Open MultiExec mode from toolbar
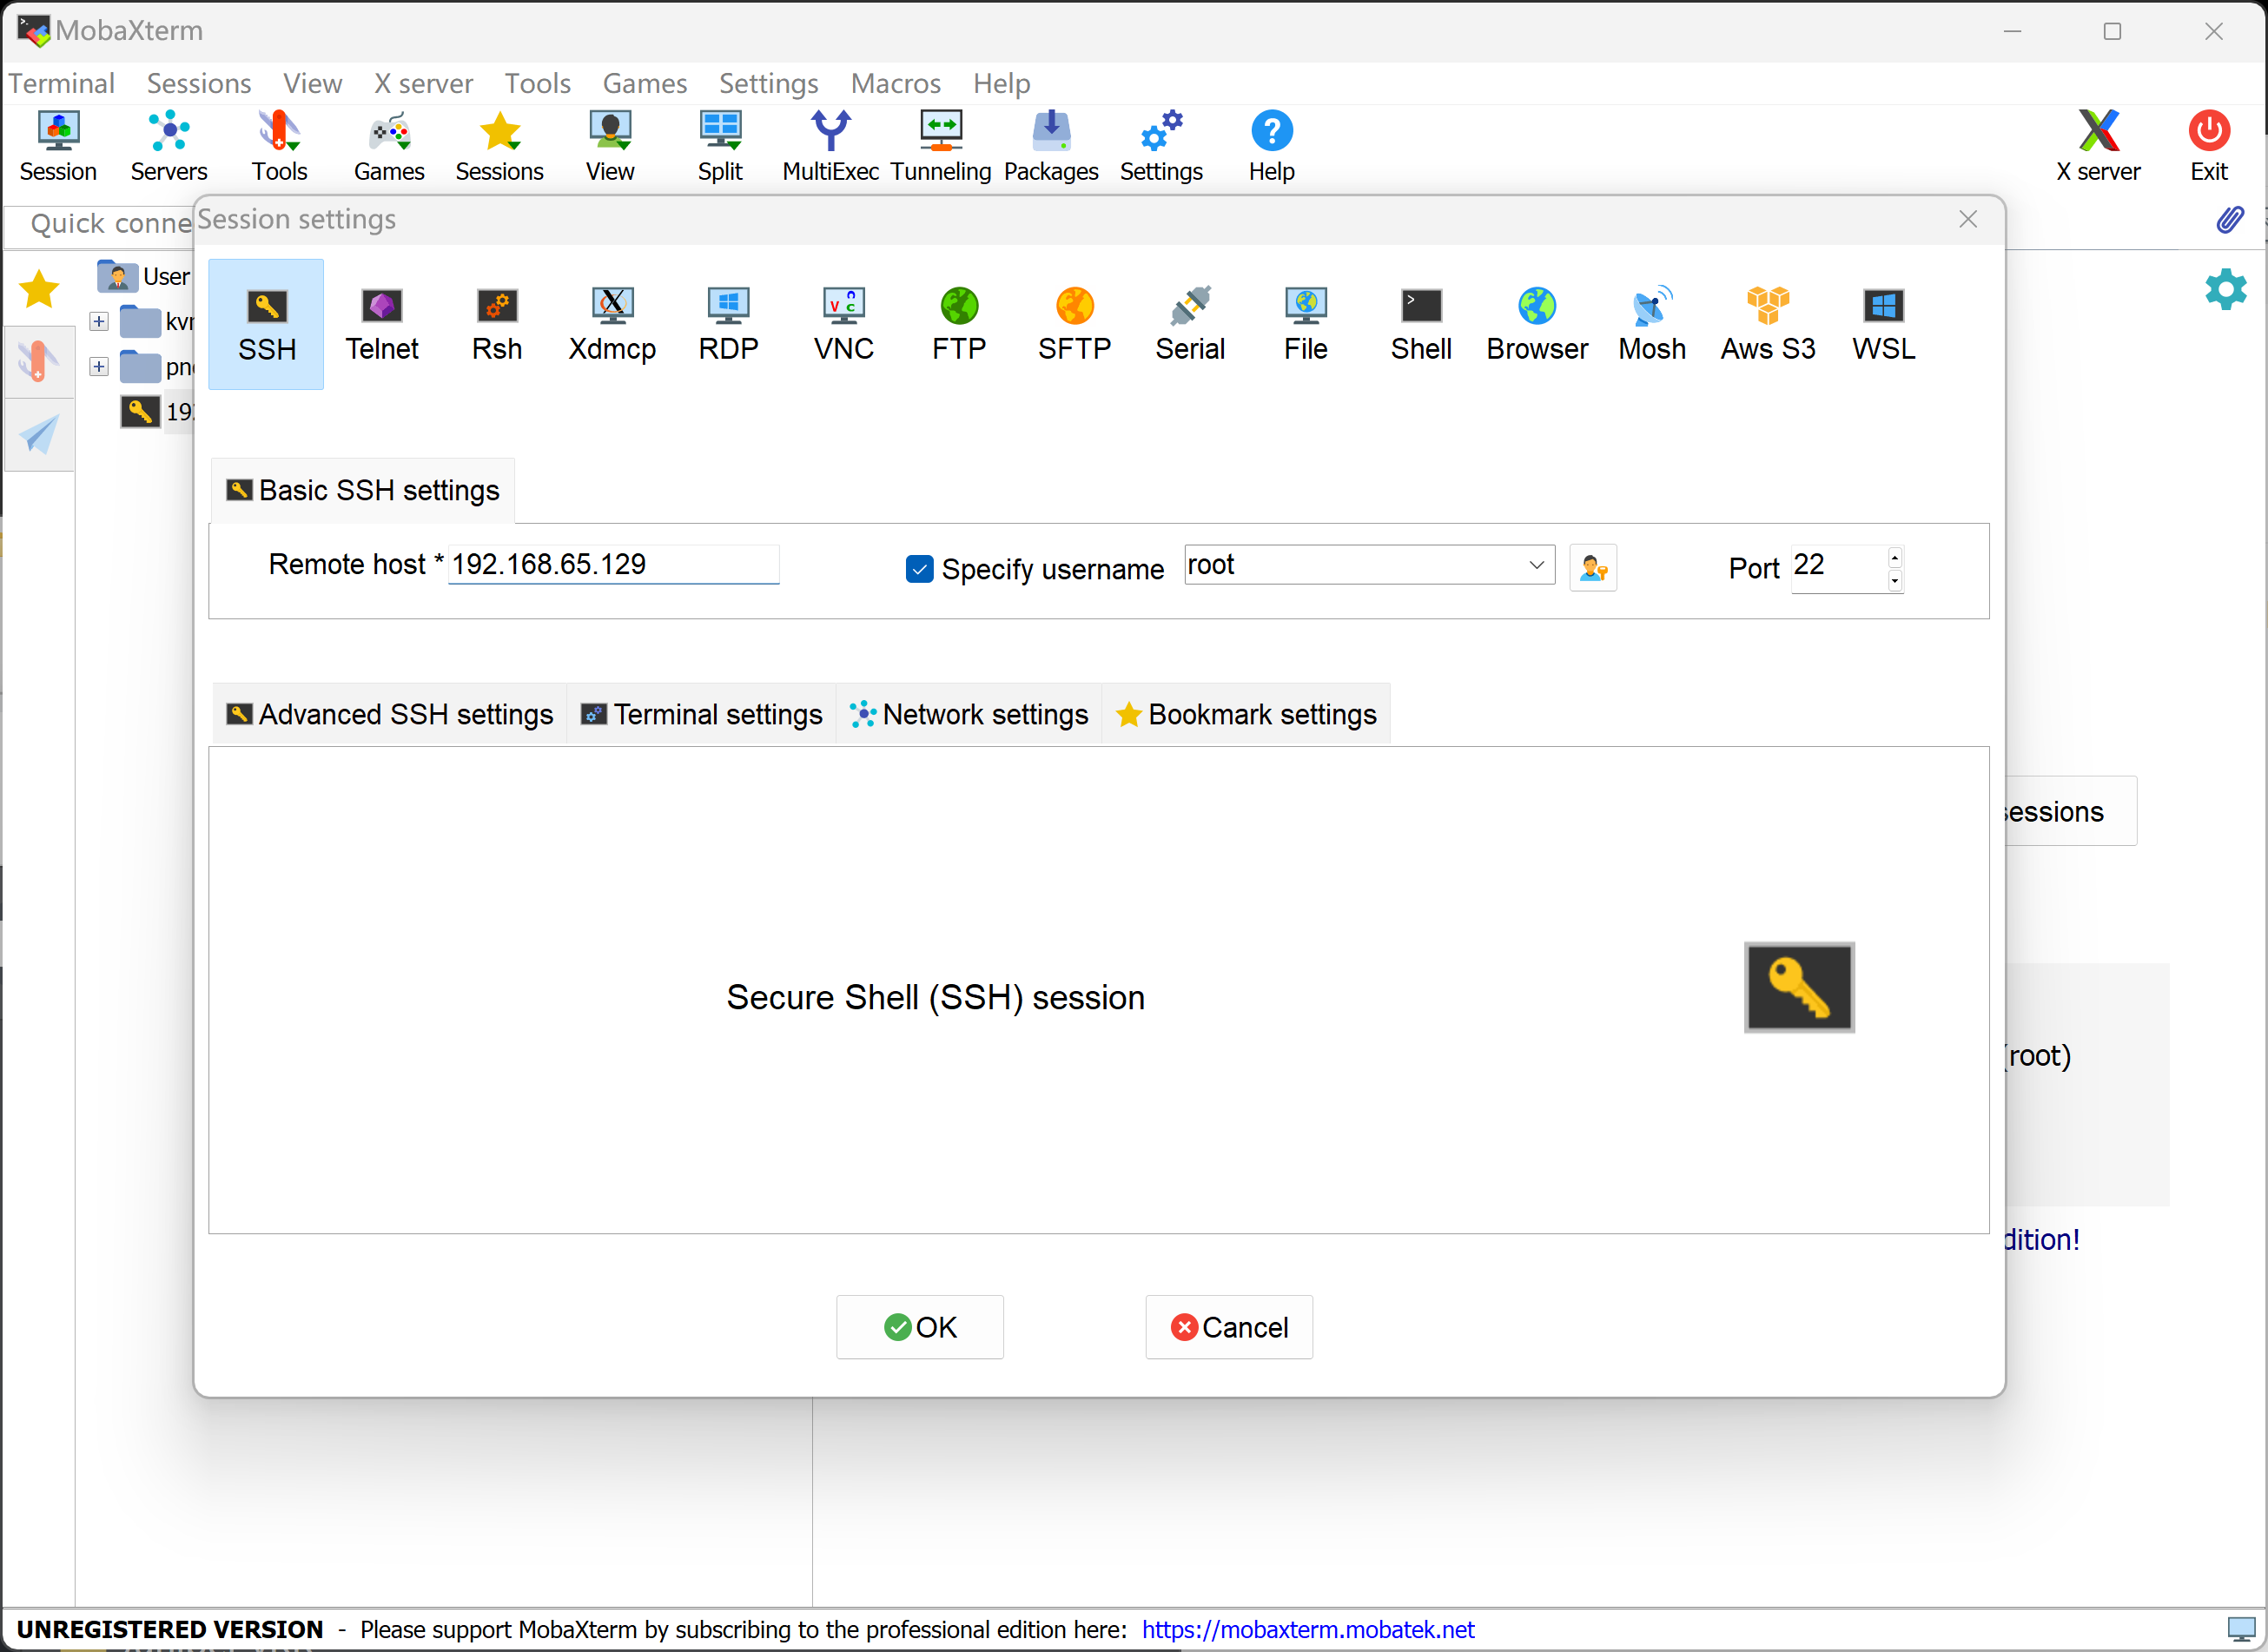The image size is (2268, 1652). click(830, 147)
